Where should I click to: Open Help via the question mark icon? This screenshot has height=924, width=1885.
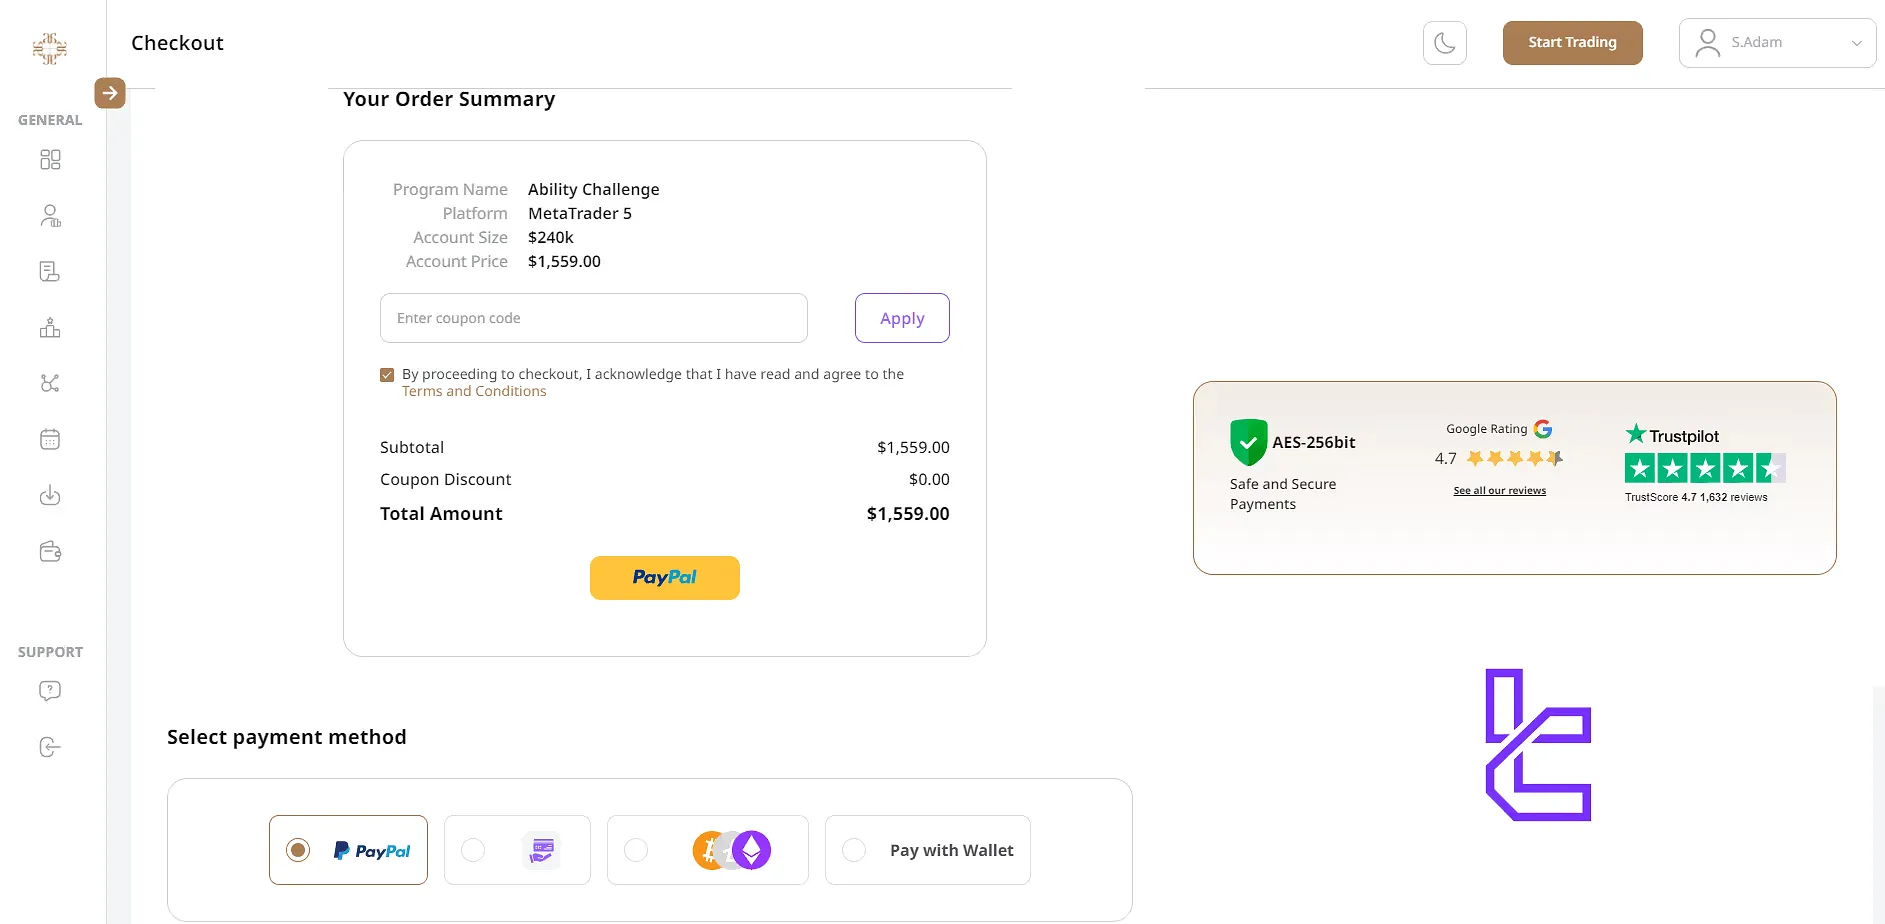tap(50, 690)
